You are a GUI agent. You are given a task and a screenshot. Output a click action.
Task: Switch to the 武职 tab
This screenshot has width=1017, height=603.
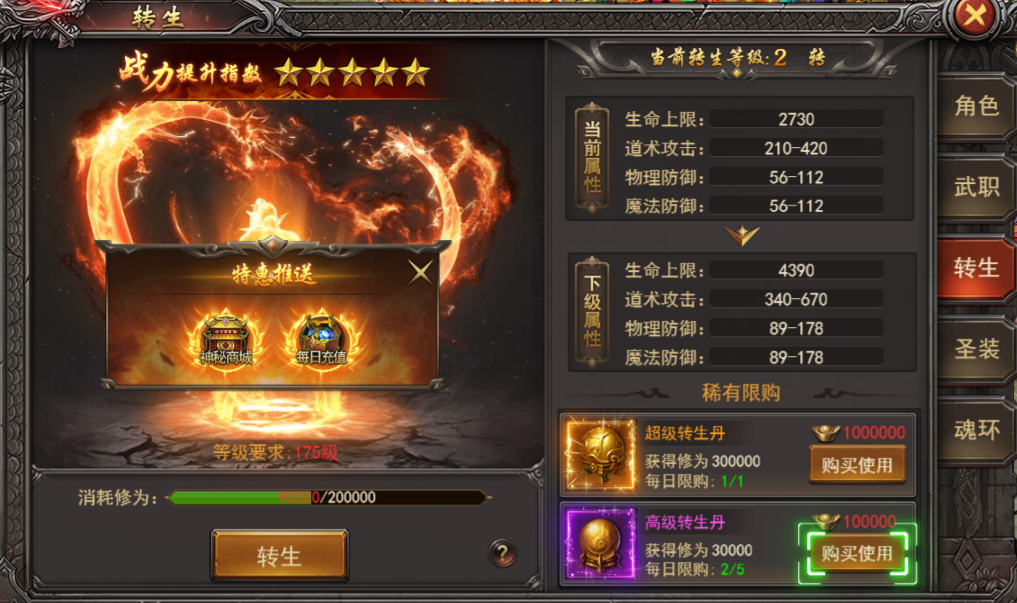pos(975,187)
